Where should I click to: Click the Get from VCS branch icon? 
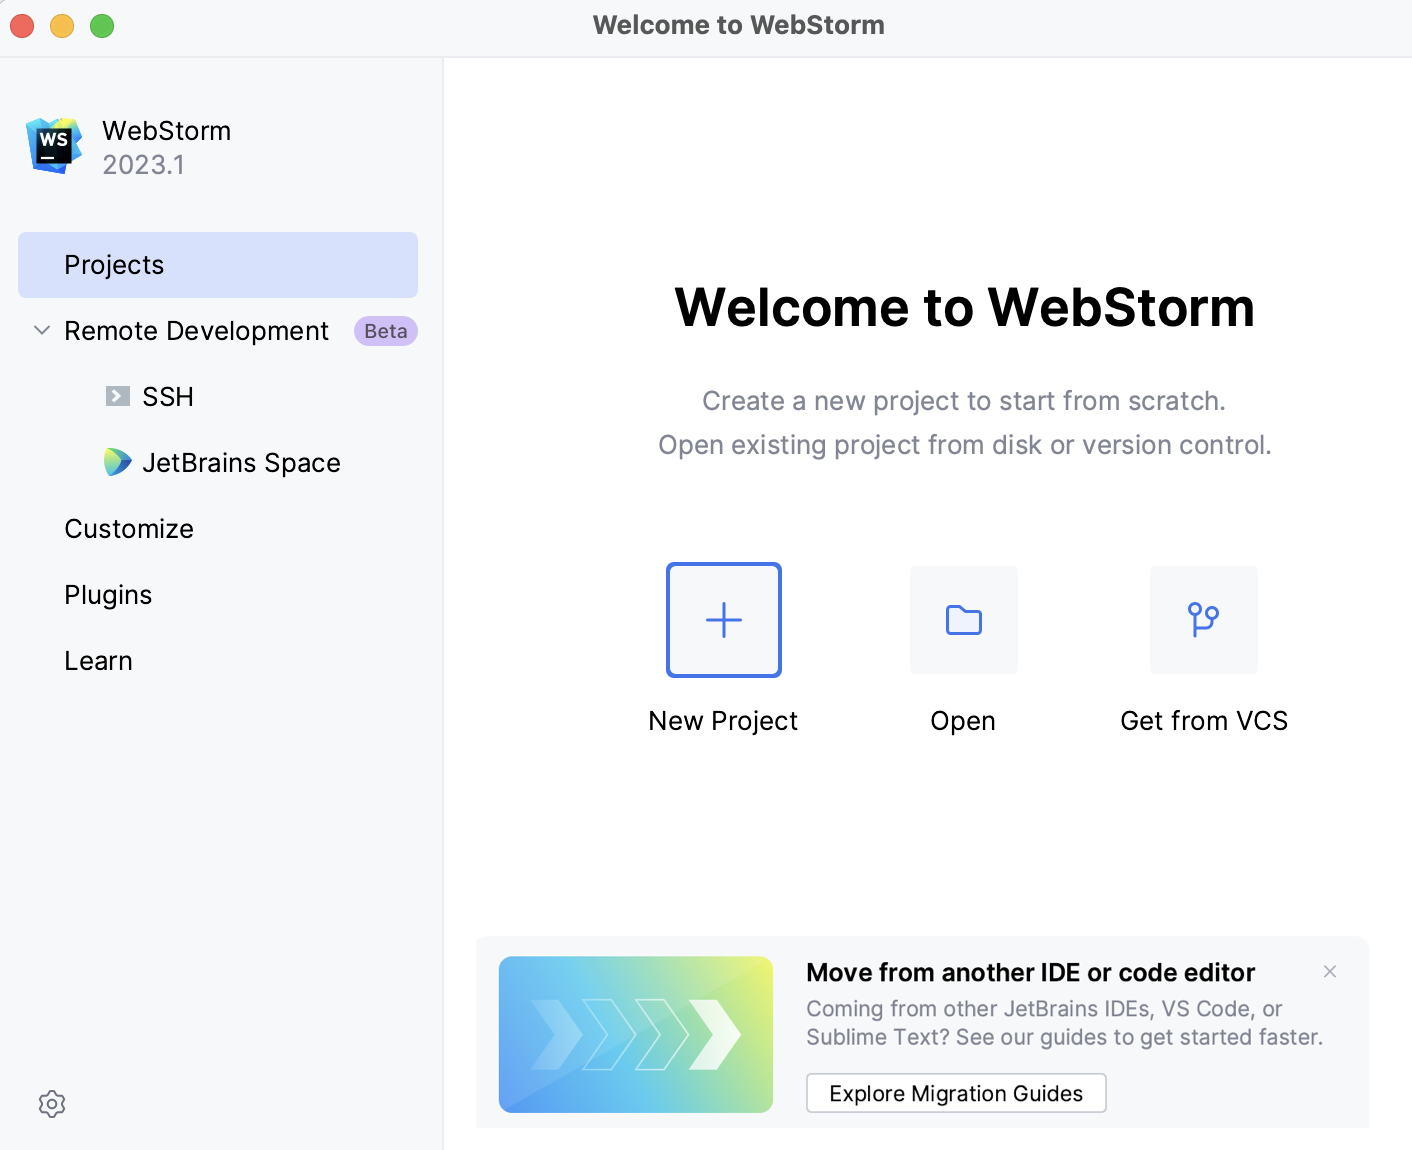point(1204,620)
